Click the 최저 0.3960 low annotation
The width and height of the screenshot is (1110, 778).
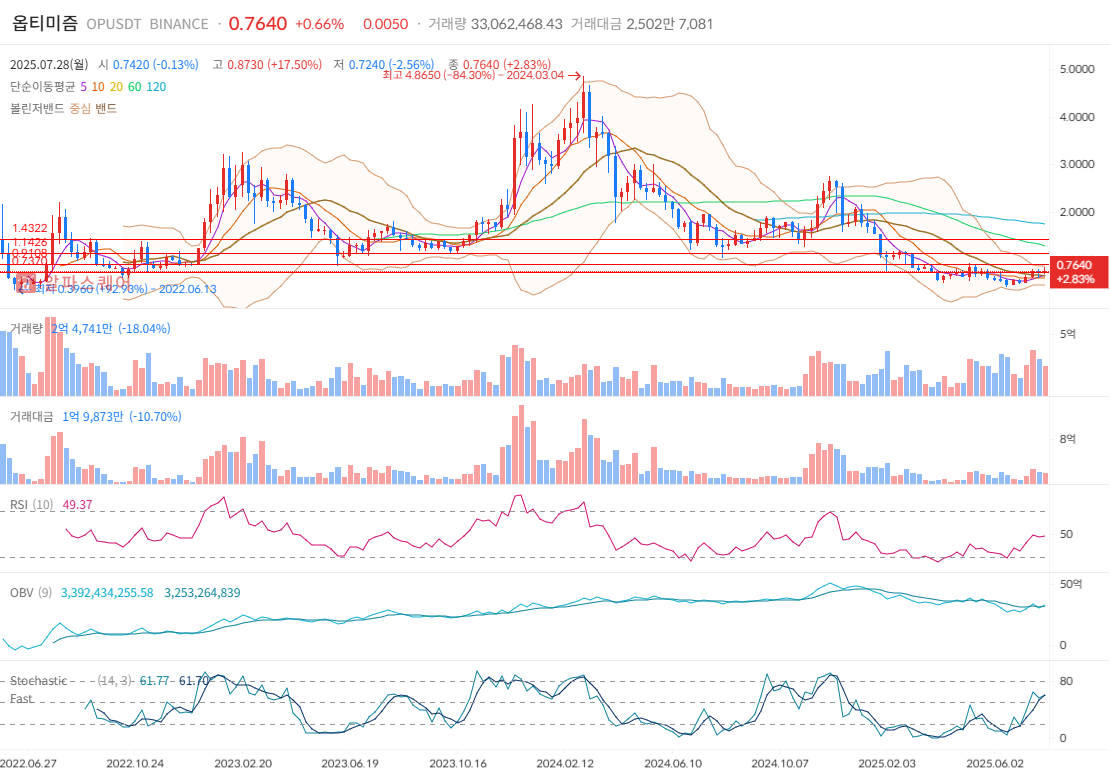tap(126, 289)
